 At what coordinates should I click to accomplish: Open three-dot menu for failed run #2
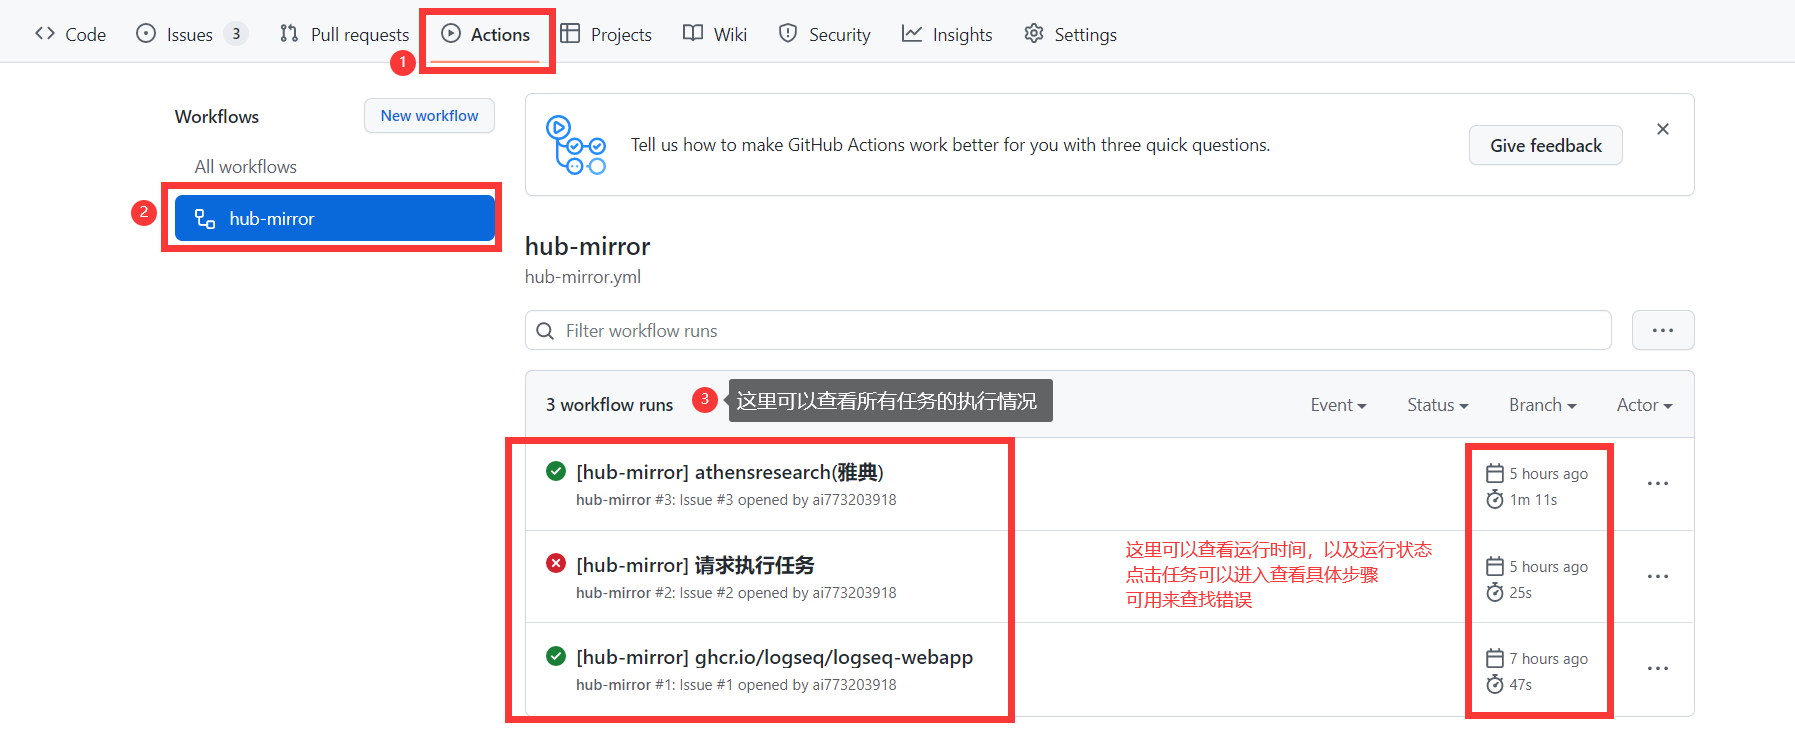(1658, 577)
